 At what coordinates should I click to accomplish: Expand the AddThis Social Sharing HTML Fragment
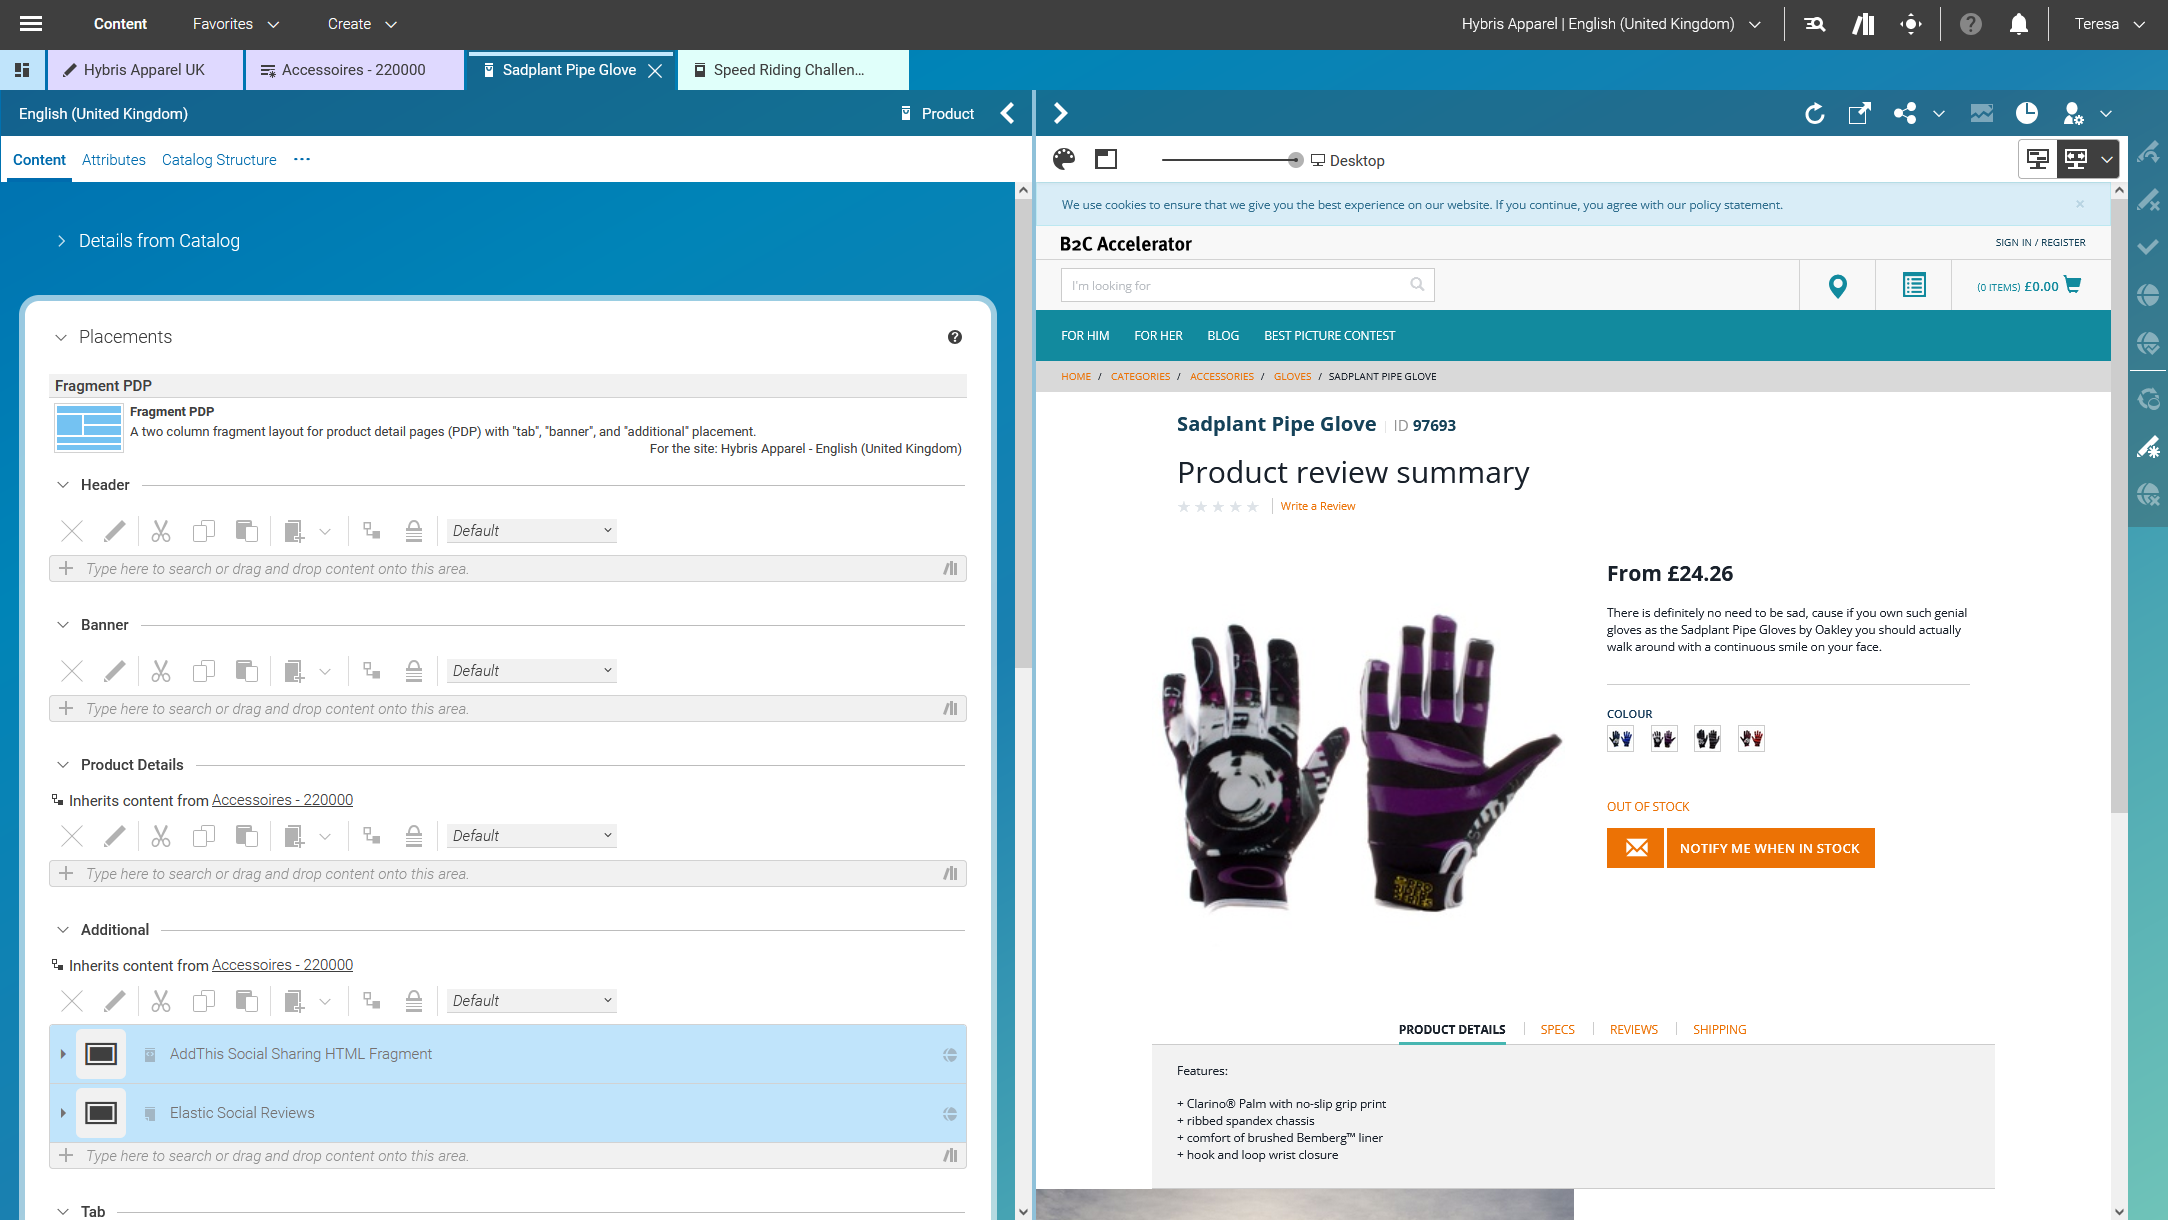(63, 1054)
